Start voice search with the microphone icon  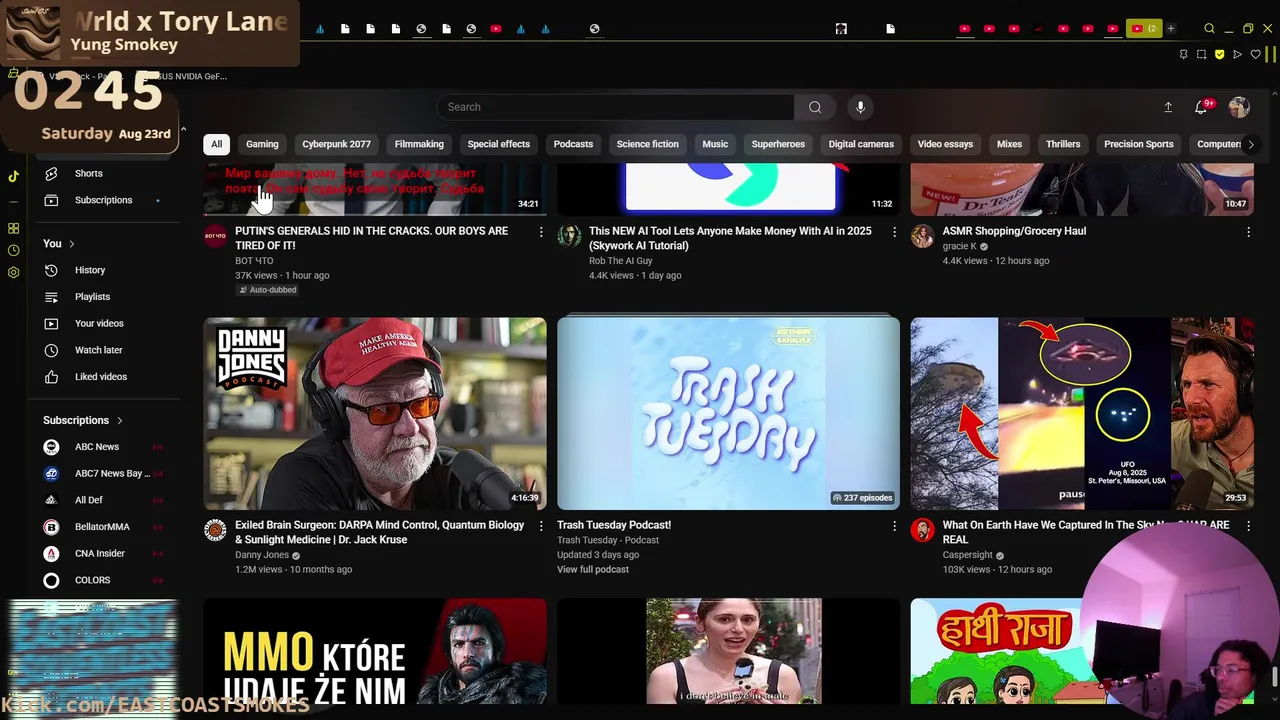click(x=860, y=107)
